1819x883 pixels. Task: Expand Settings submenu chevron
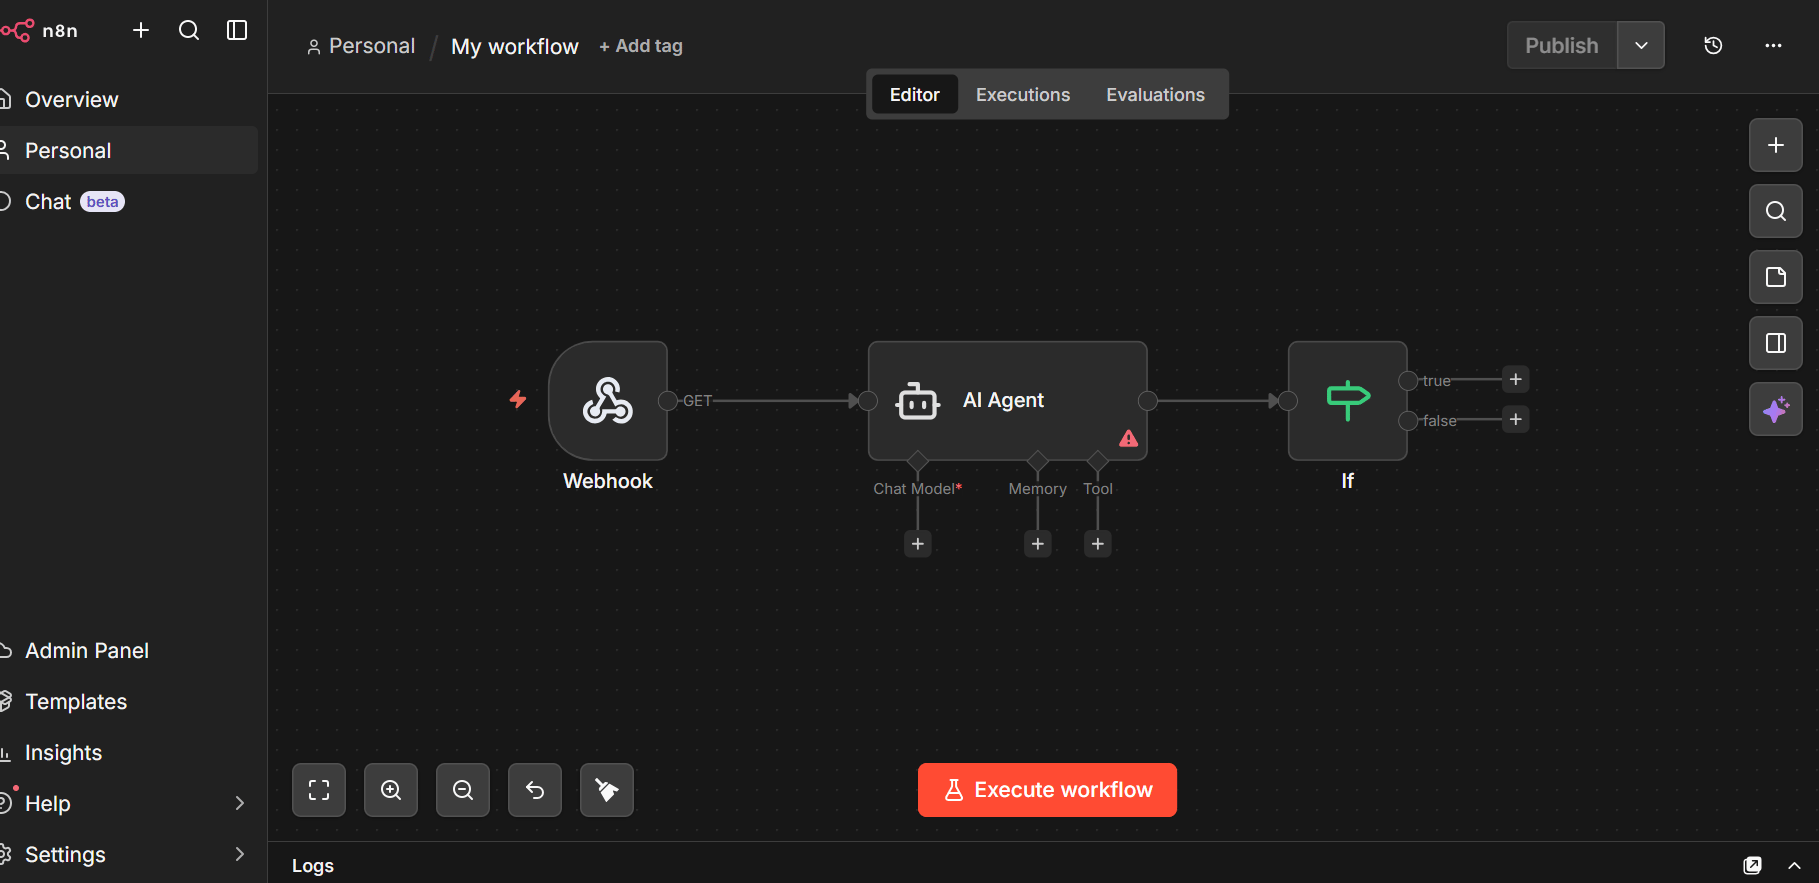click(x=239, y=854)
